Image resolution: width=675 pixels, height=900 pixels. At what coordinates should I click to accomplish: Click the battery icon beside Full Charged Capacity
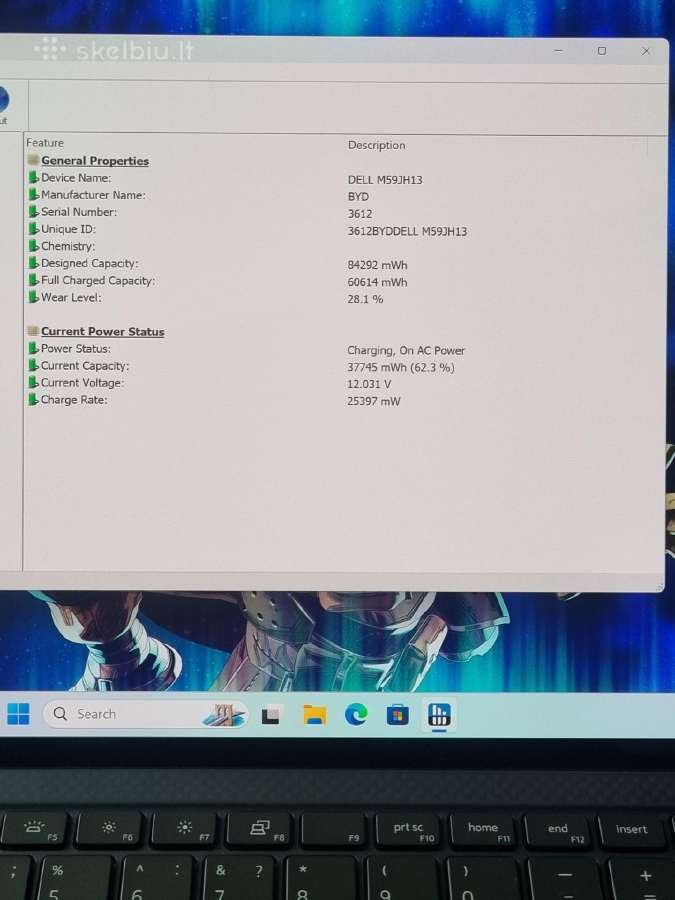pos(34,280)
